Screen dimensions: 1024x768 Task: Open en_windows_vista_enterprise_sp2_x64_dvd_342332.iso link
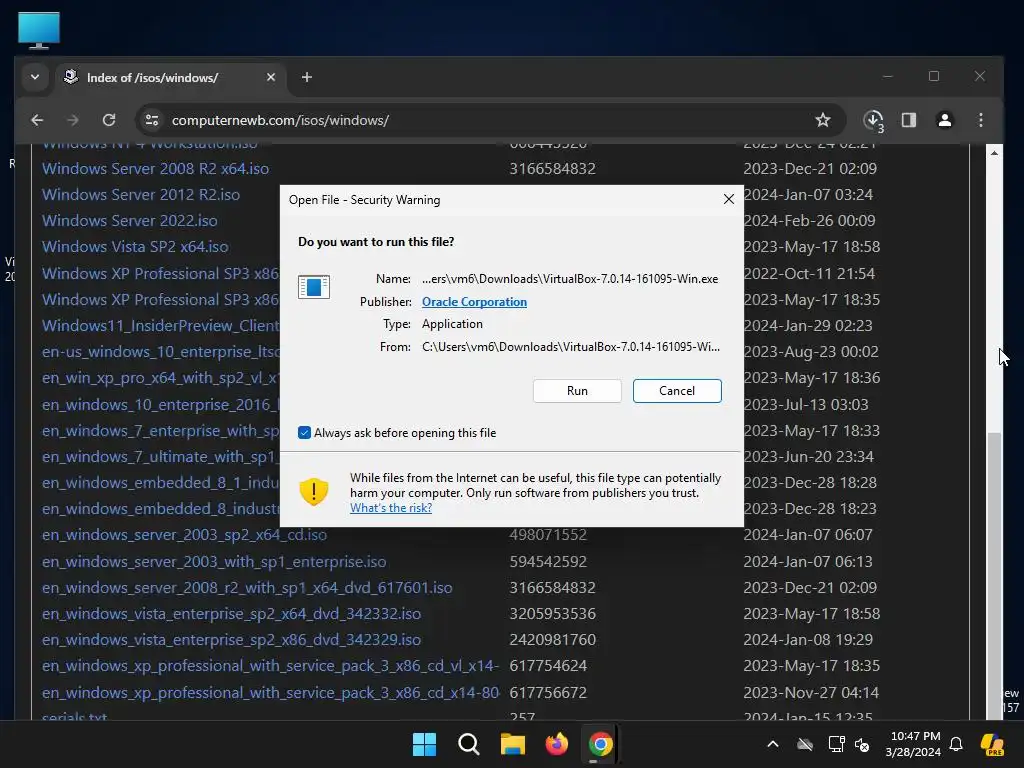[x=231, y=614]
